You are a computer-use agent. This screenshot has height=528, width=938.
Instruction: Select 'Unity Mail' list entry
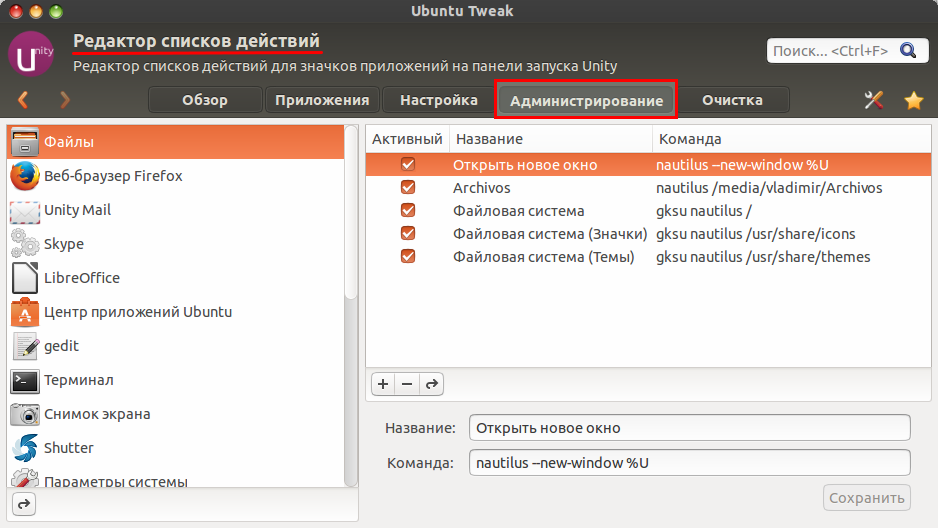coord(176,210)
